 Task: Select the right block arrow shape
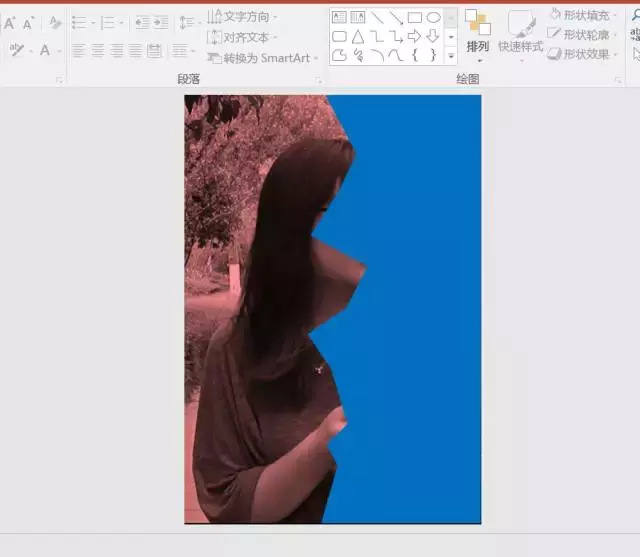click(415, 36)
